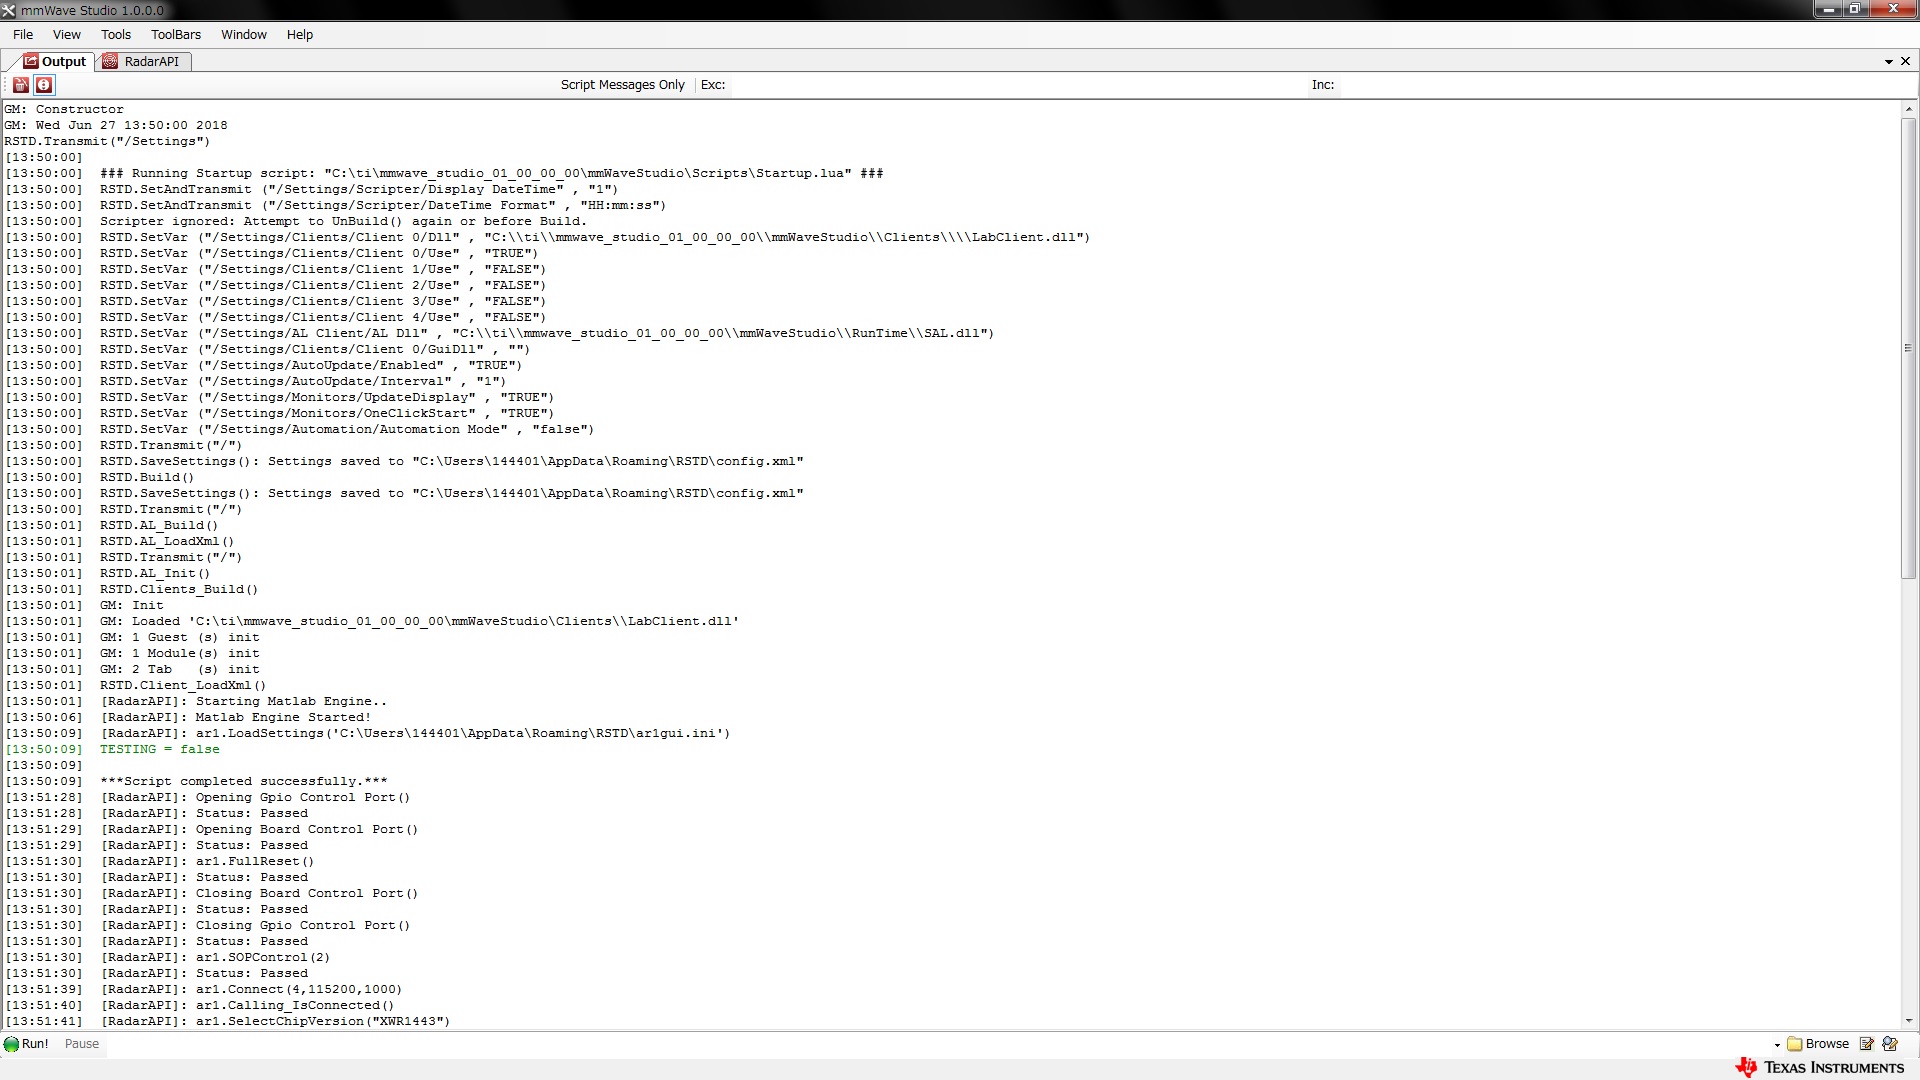Viewport: 1920px width, 1080px height.
Task: Click 'Automation Mode' SetVar log line
Action: (347, 429)
